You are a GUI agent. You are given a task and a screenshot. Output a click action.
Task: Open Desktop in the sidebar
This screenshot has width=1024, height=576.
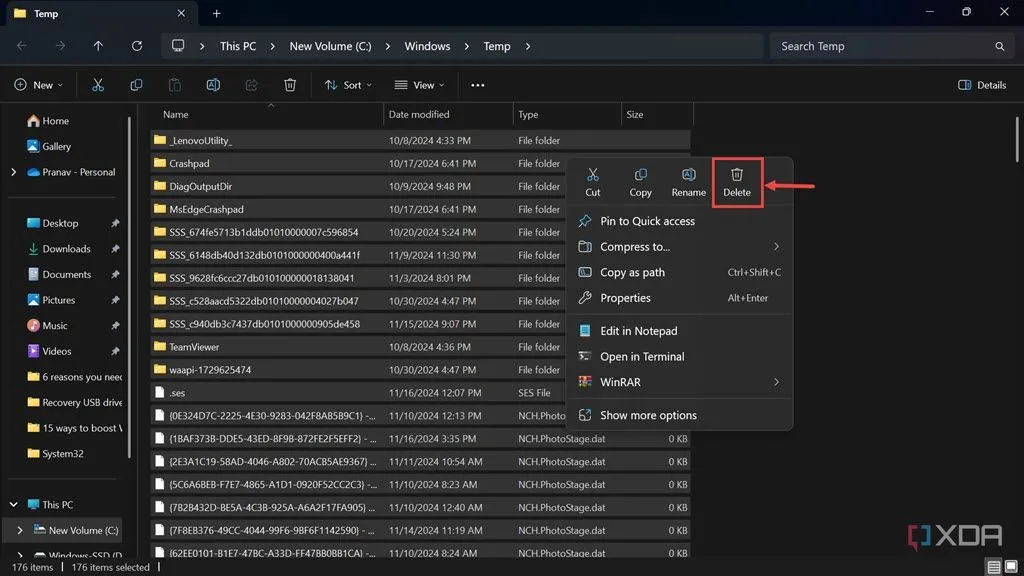(52, 223)
